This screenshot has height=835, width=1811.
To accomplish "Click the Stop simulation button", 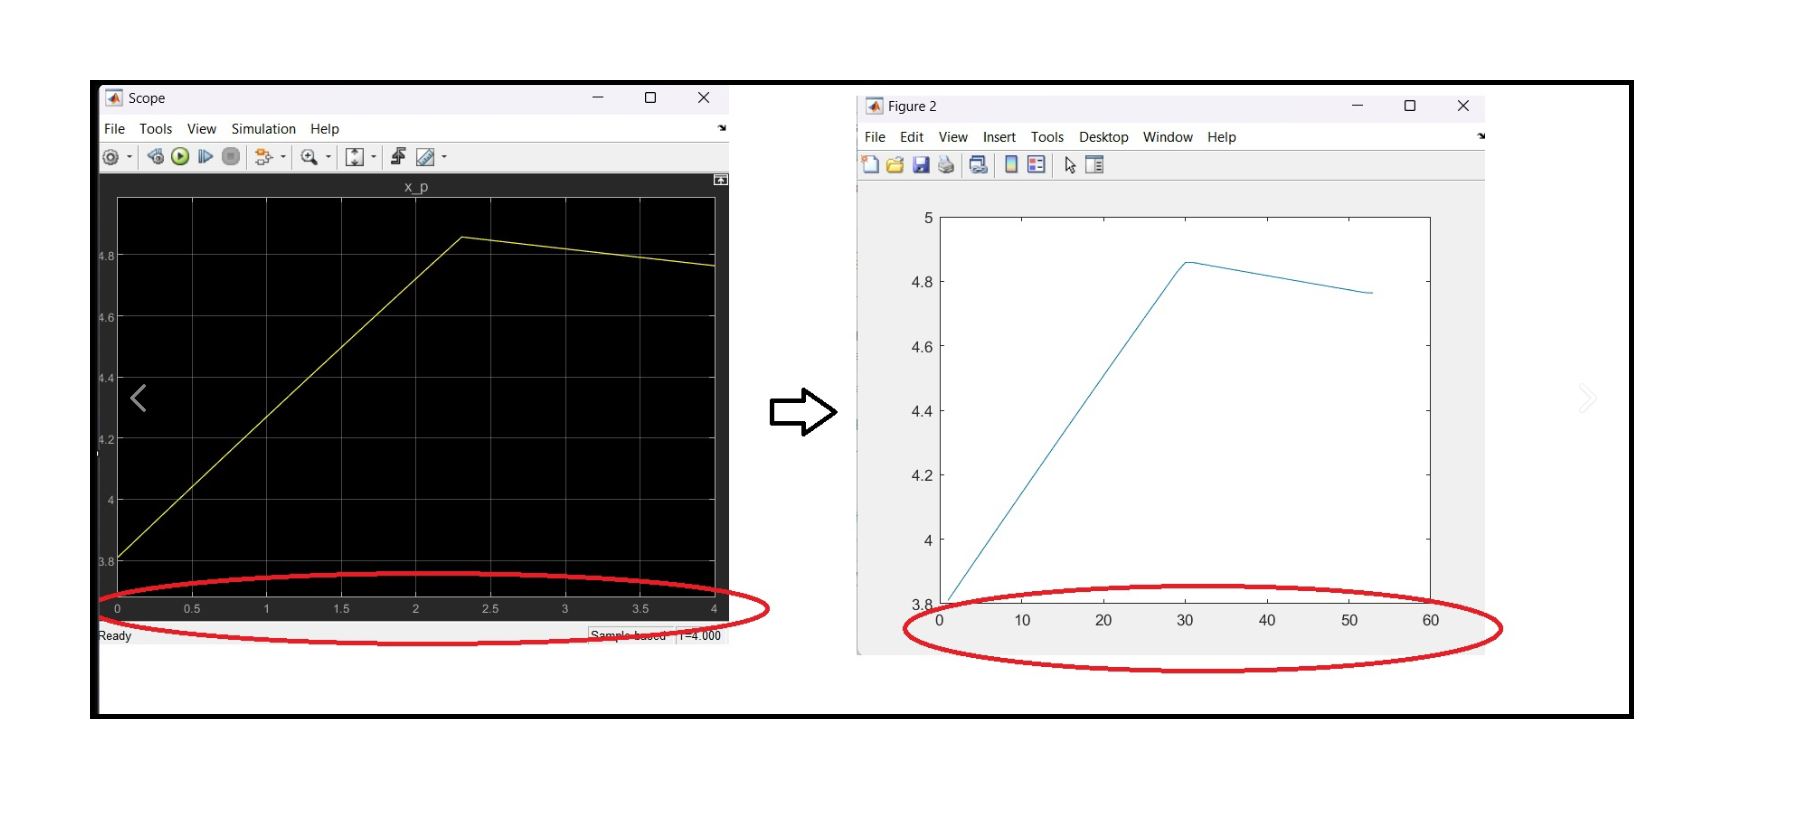I will pos(231,157).
